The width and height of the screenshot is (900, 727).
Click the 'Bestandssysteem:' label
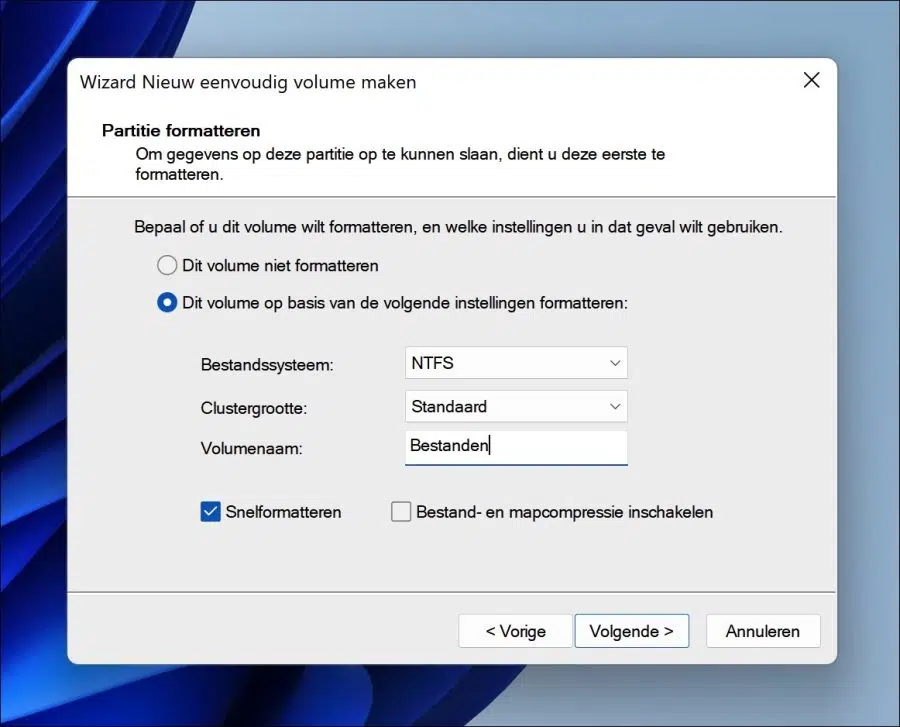click(x=267, y=365)
